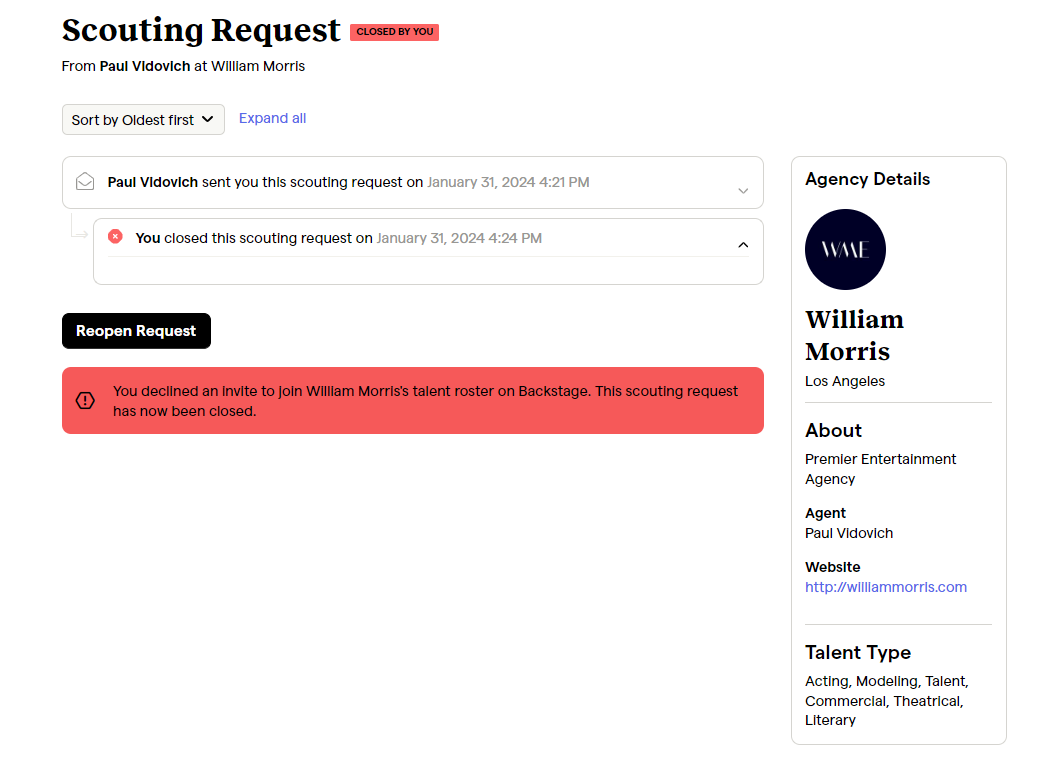Click the Acting, Modeling, Talent list text

click(887, 701)
